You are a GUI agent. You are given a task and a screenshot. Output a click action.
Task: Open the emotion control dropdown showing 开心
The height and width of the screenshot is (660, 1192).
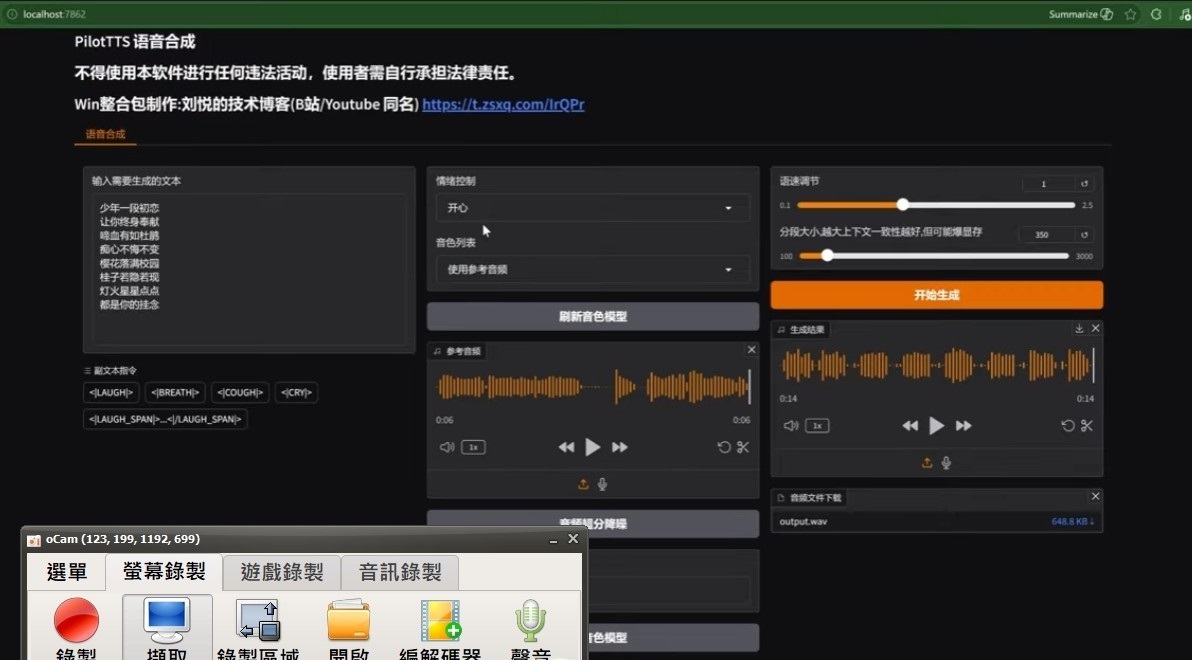coord(592,208)
